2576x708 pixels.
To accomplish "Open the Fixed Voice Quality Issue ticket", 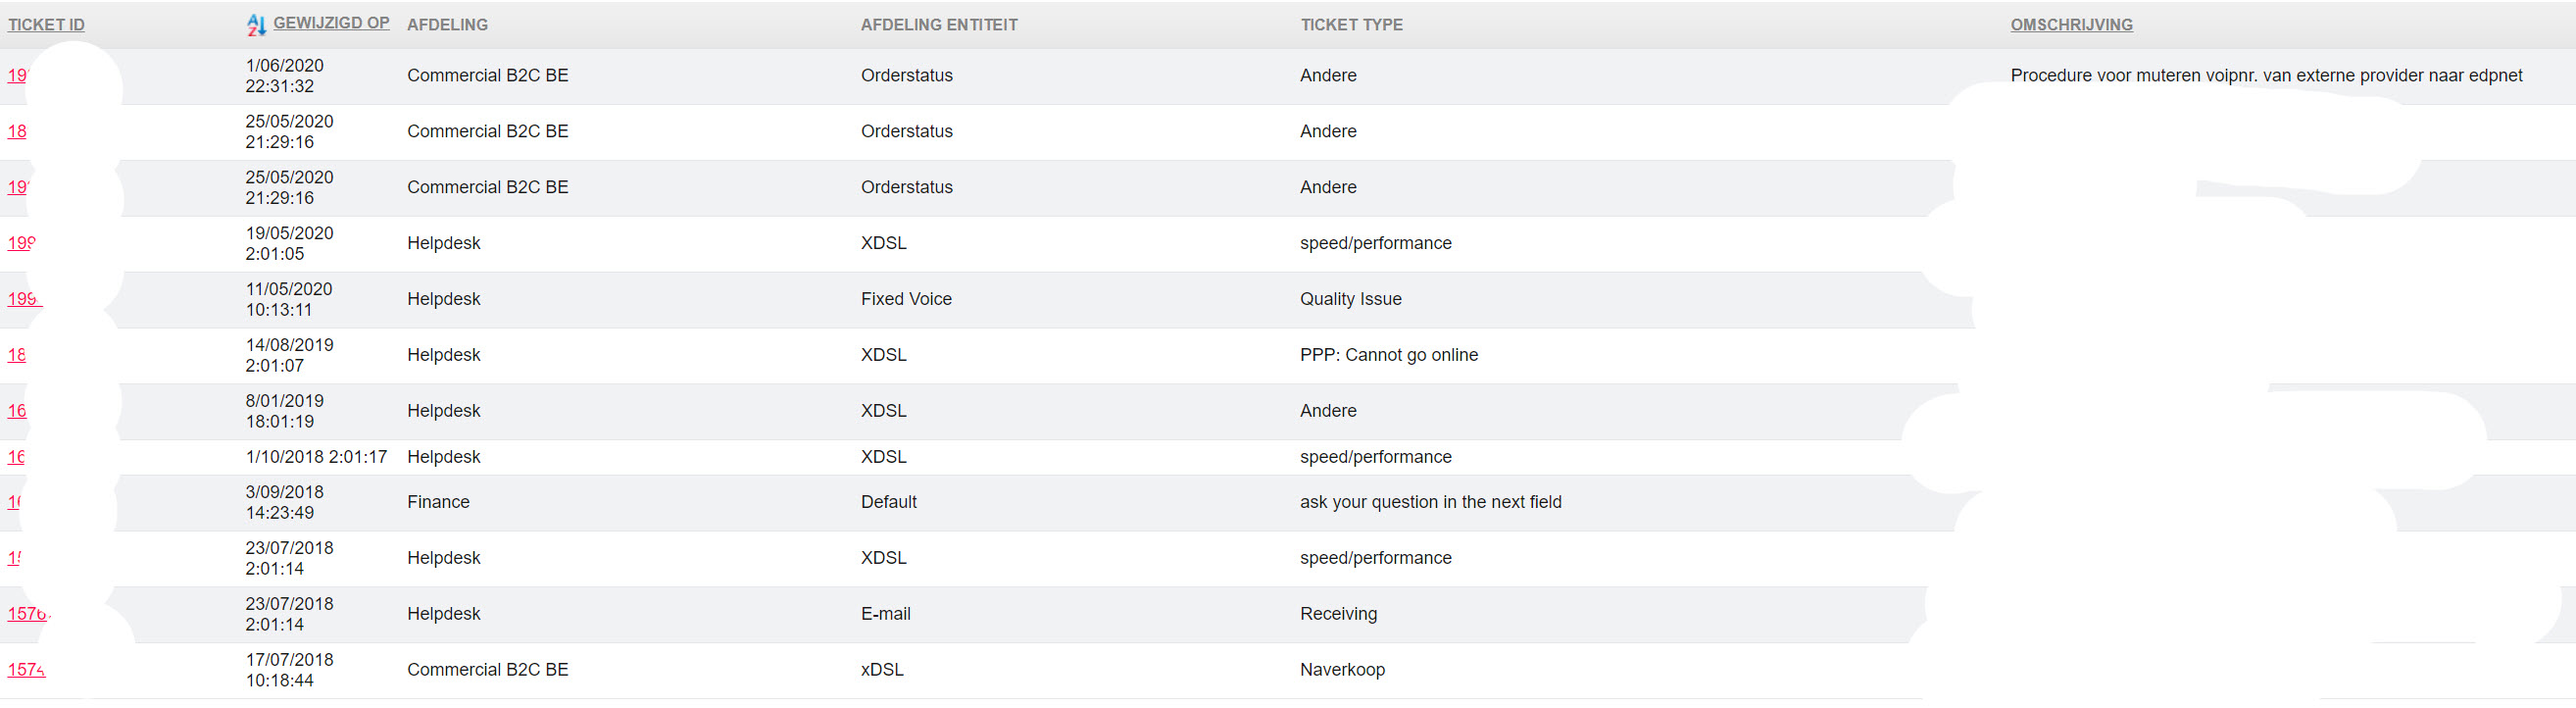I will point(22,299).
